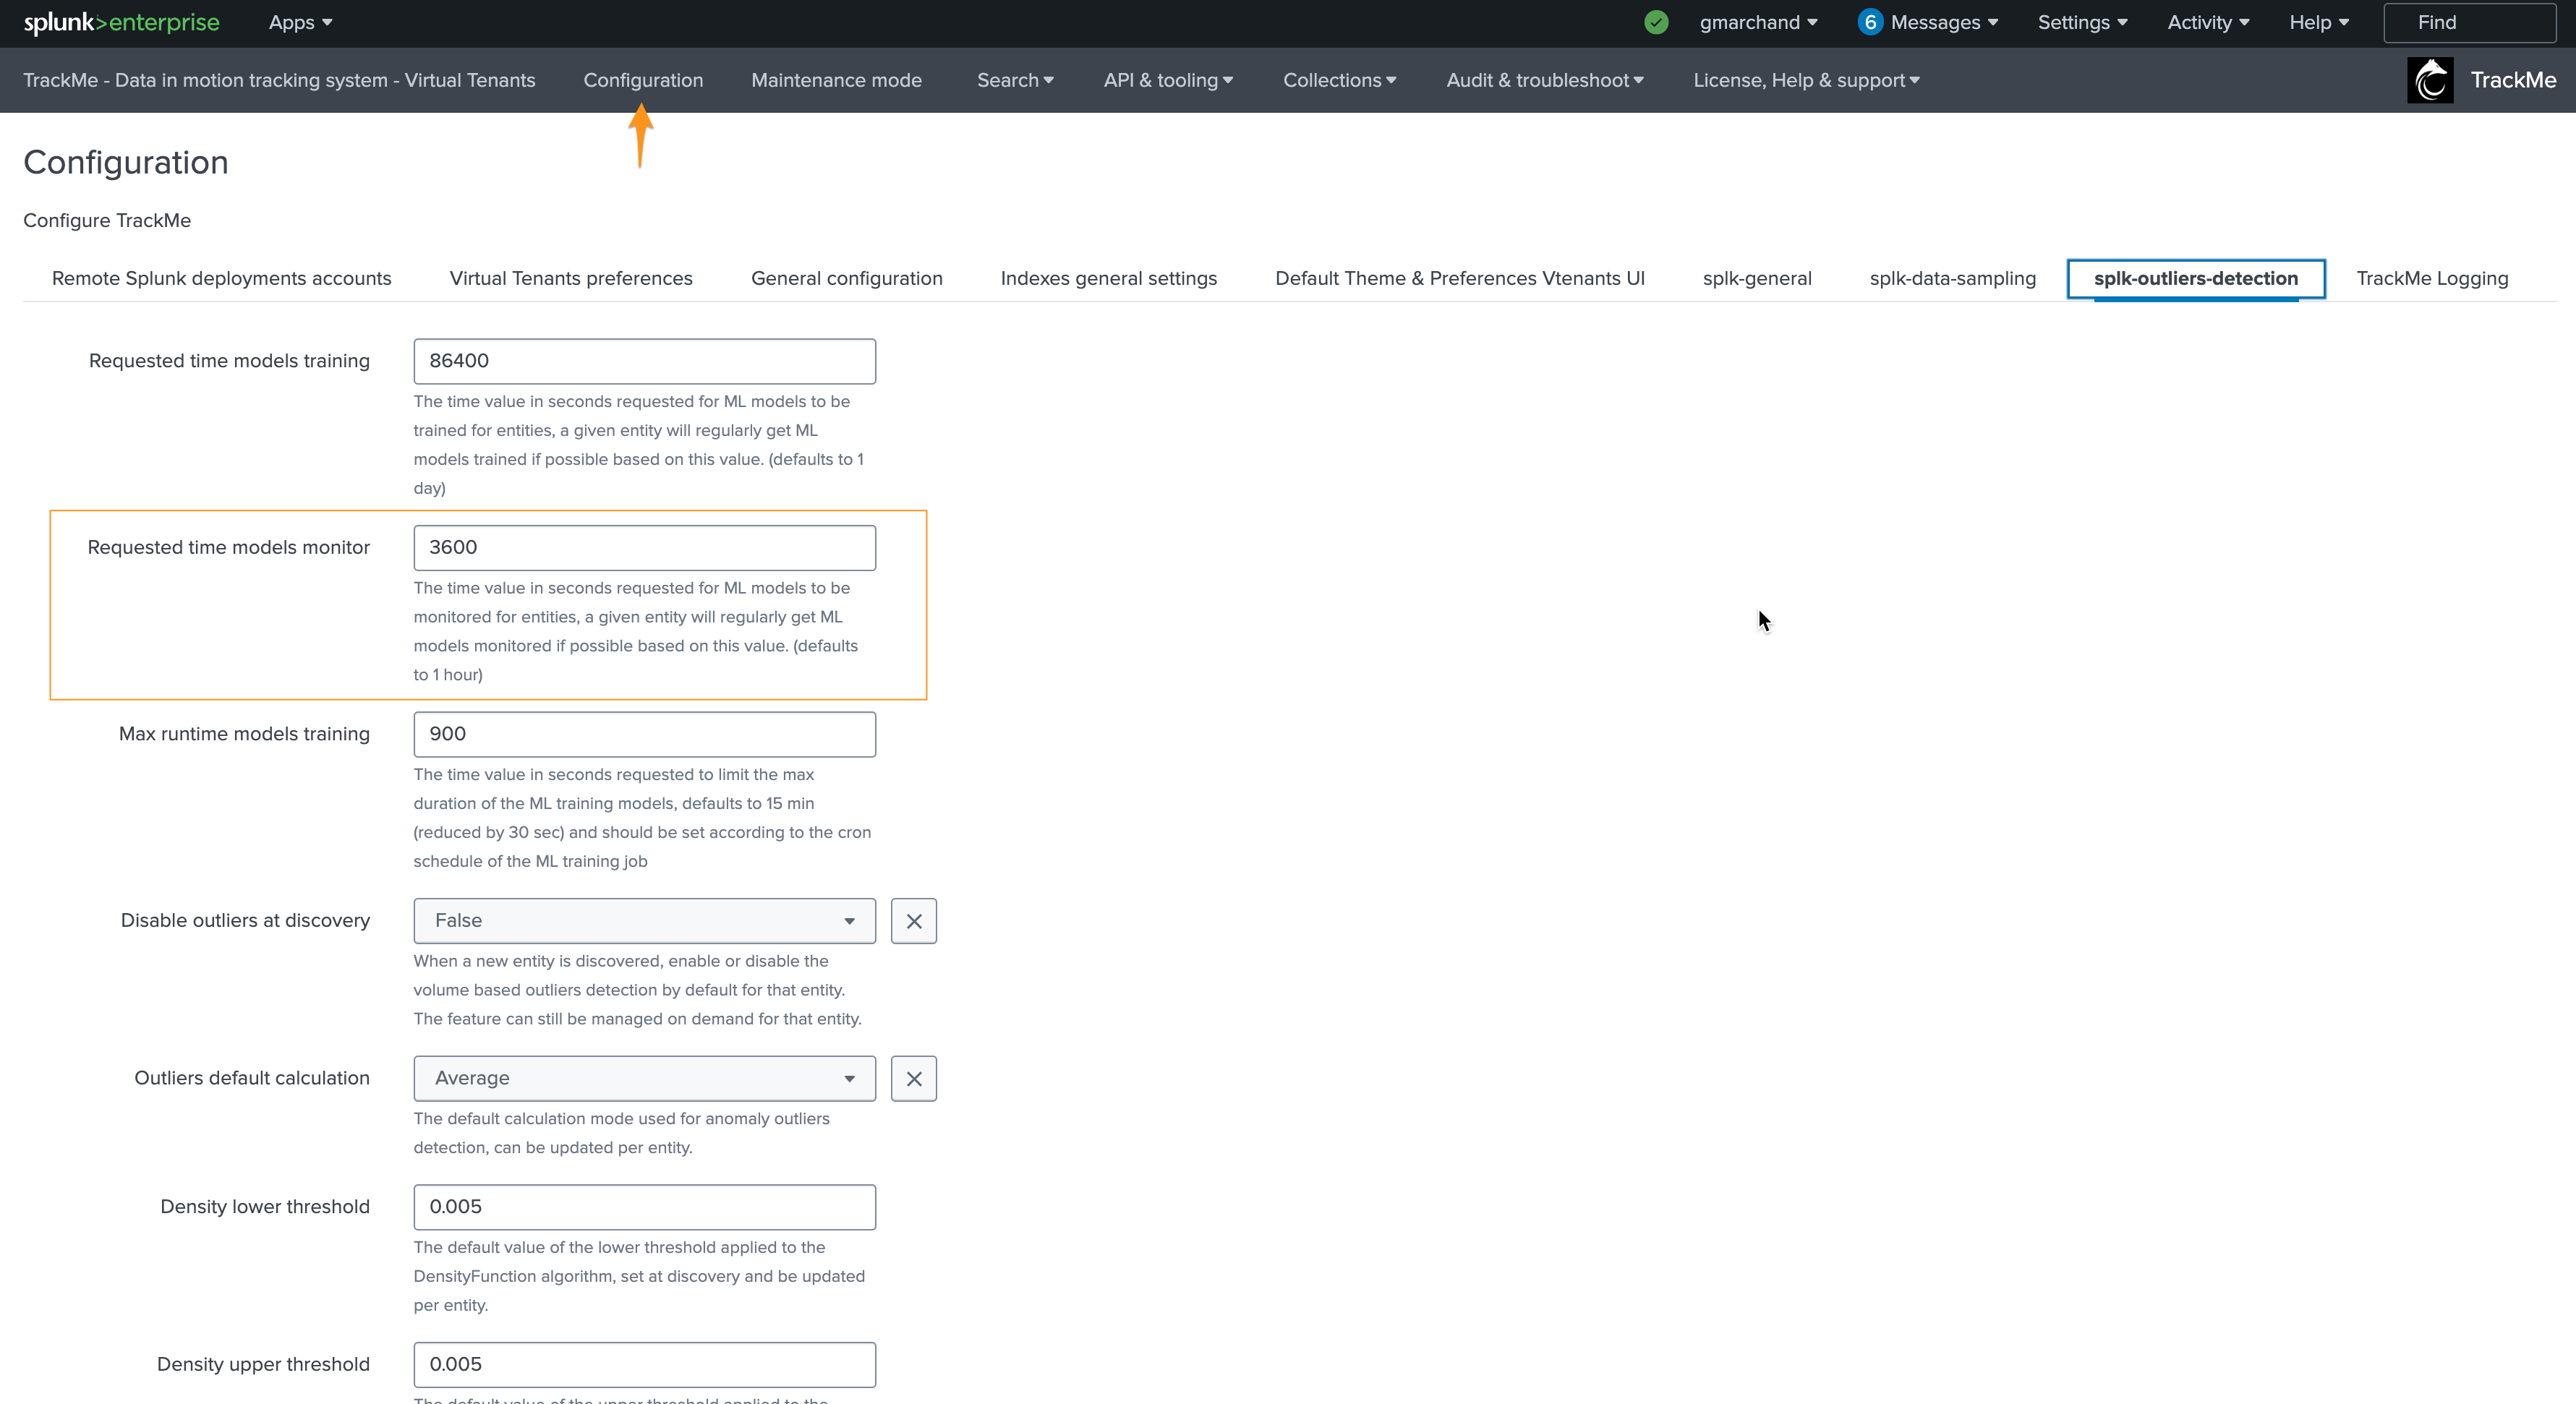Viewport: 2576px width, 1404px height.
Task: Click the Density upper threshold label
Action: point(263,1364)
